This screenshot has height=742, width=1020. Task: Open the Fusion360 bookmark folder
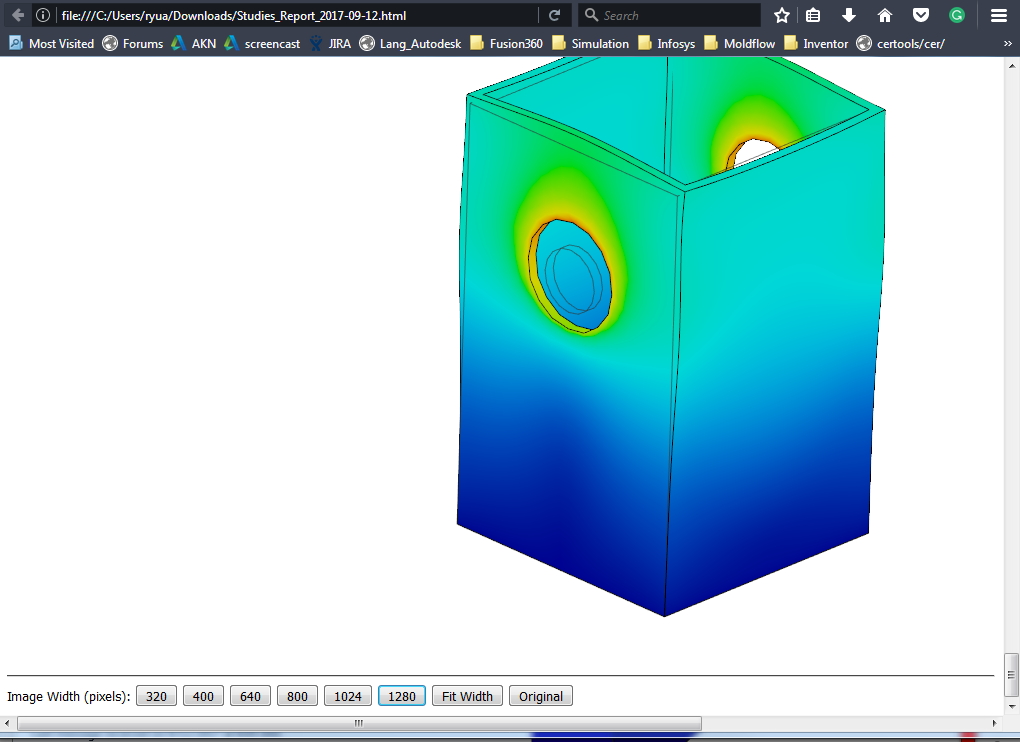[506, 44]
